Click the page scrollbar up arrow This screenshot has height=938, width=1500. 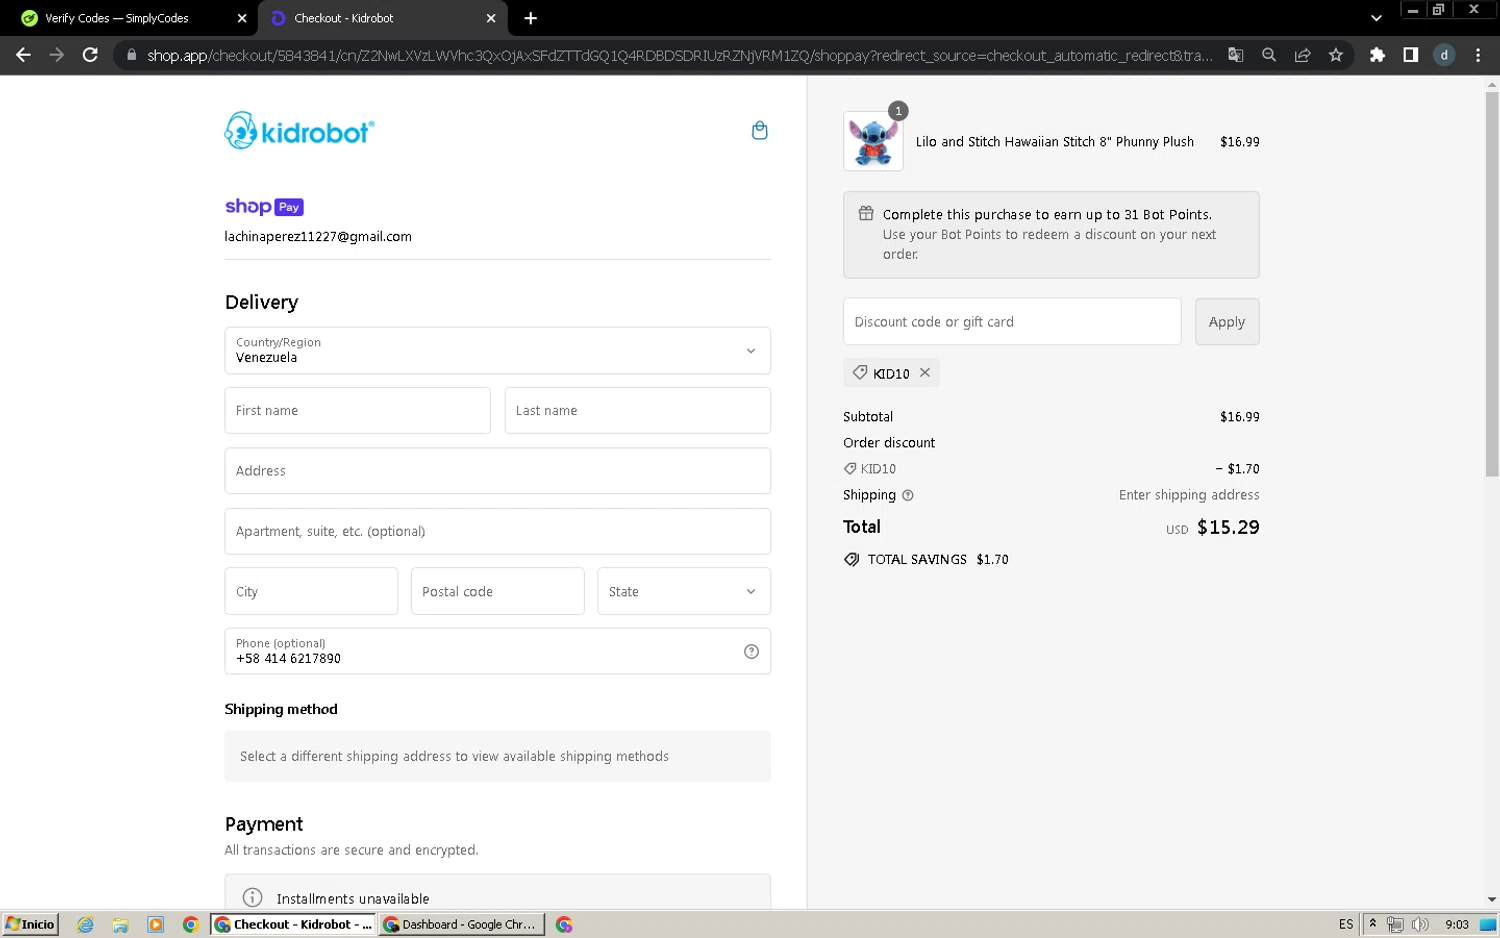(x=1491, y=86)
